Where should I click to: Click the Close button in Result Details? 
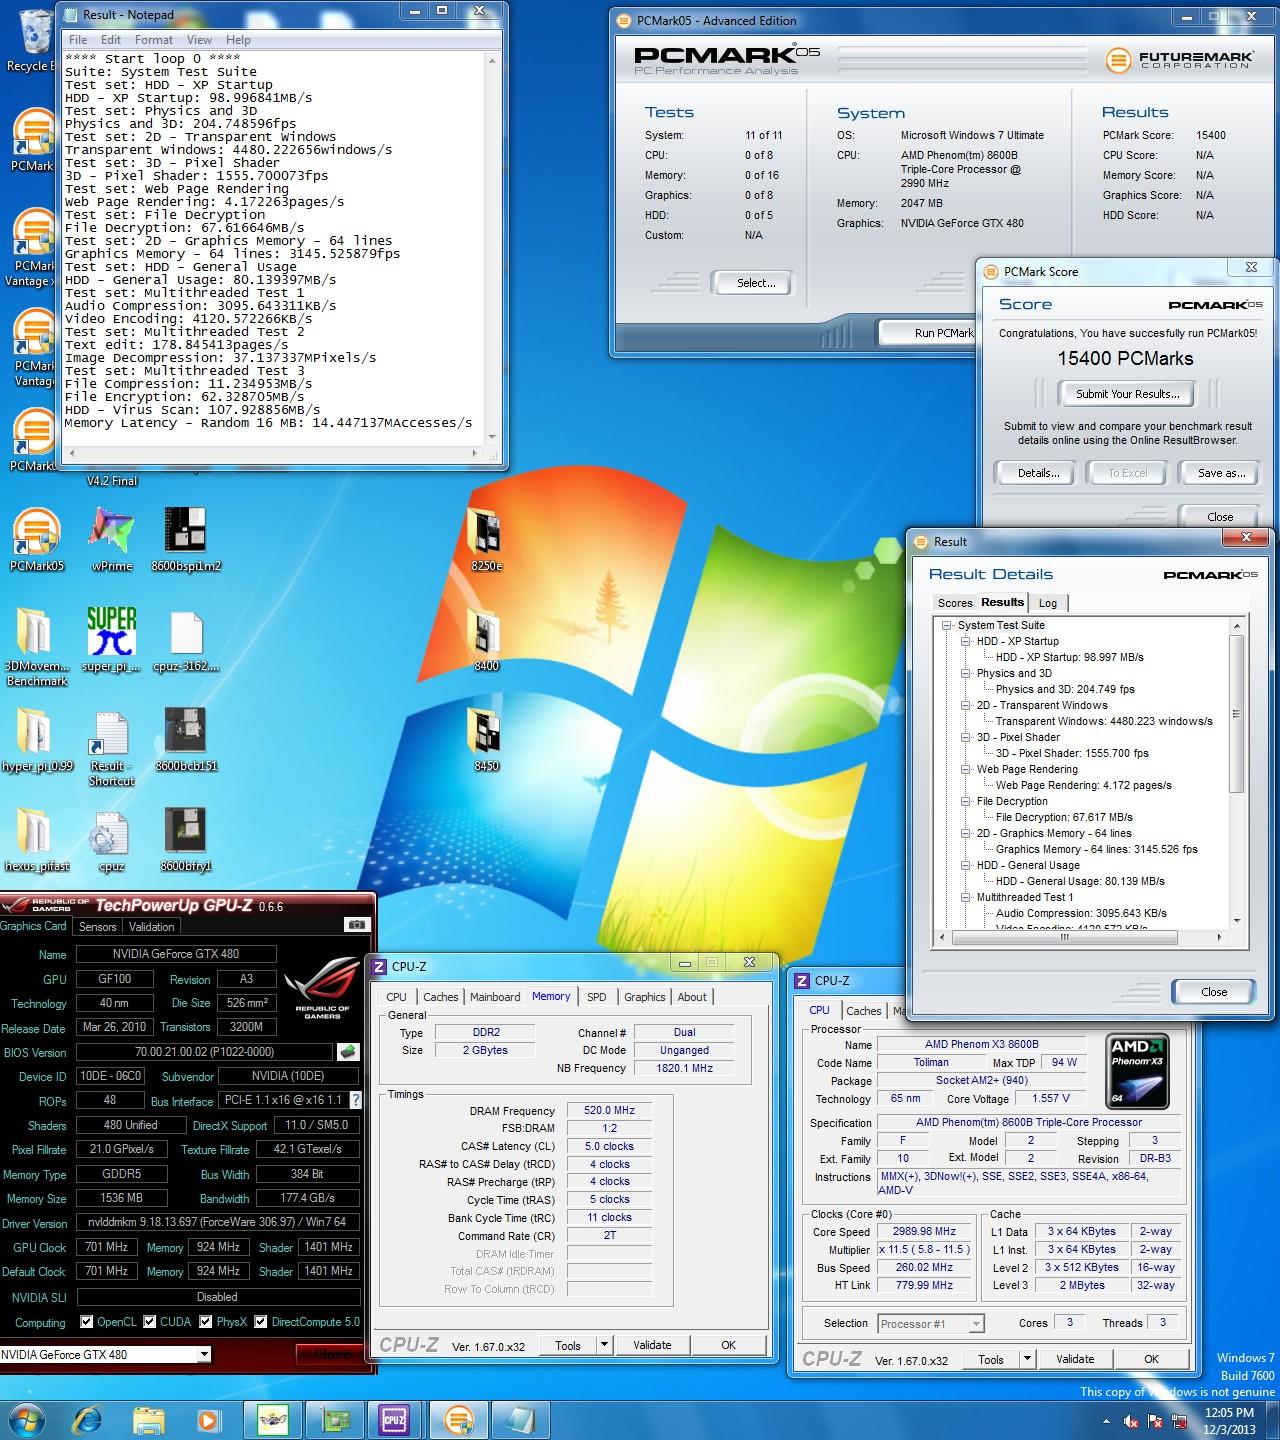coord(1213,992)
